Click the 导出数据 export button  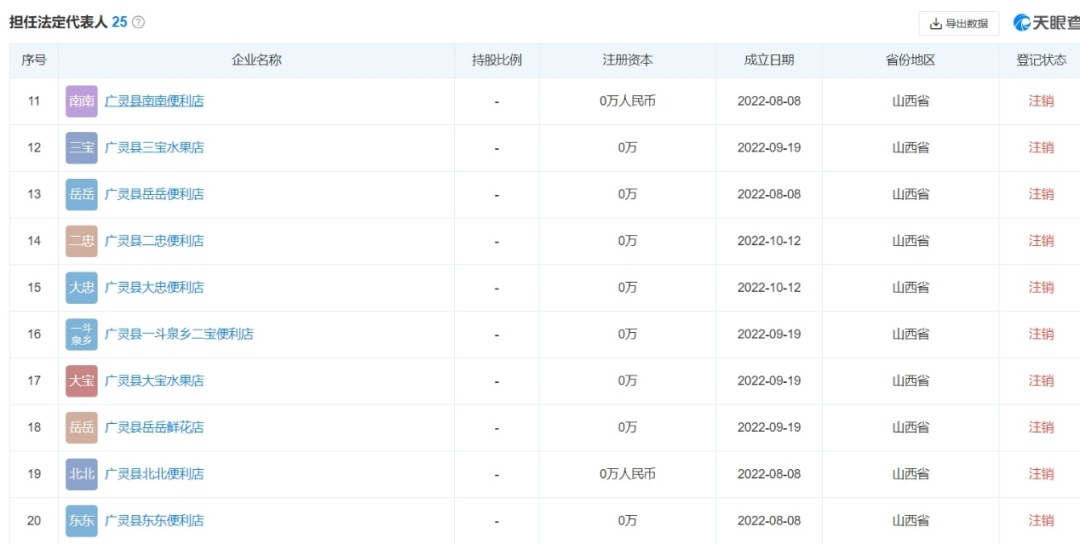958,24
